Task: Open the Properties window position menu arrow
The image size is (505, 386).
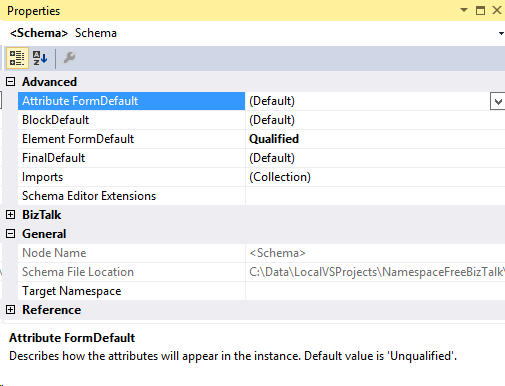Action: 464,10
